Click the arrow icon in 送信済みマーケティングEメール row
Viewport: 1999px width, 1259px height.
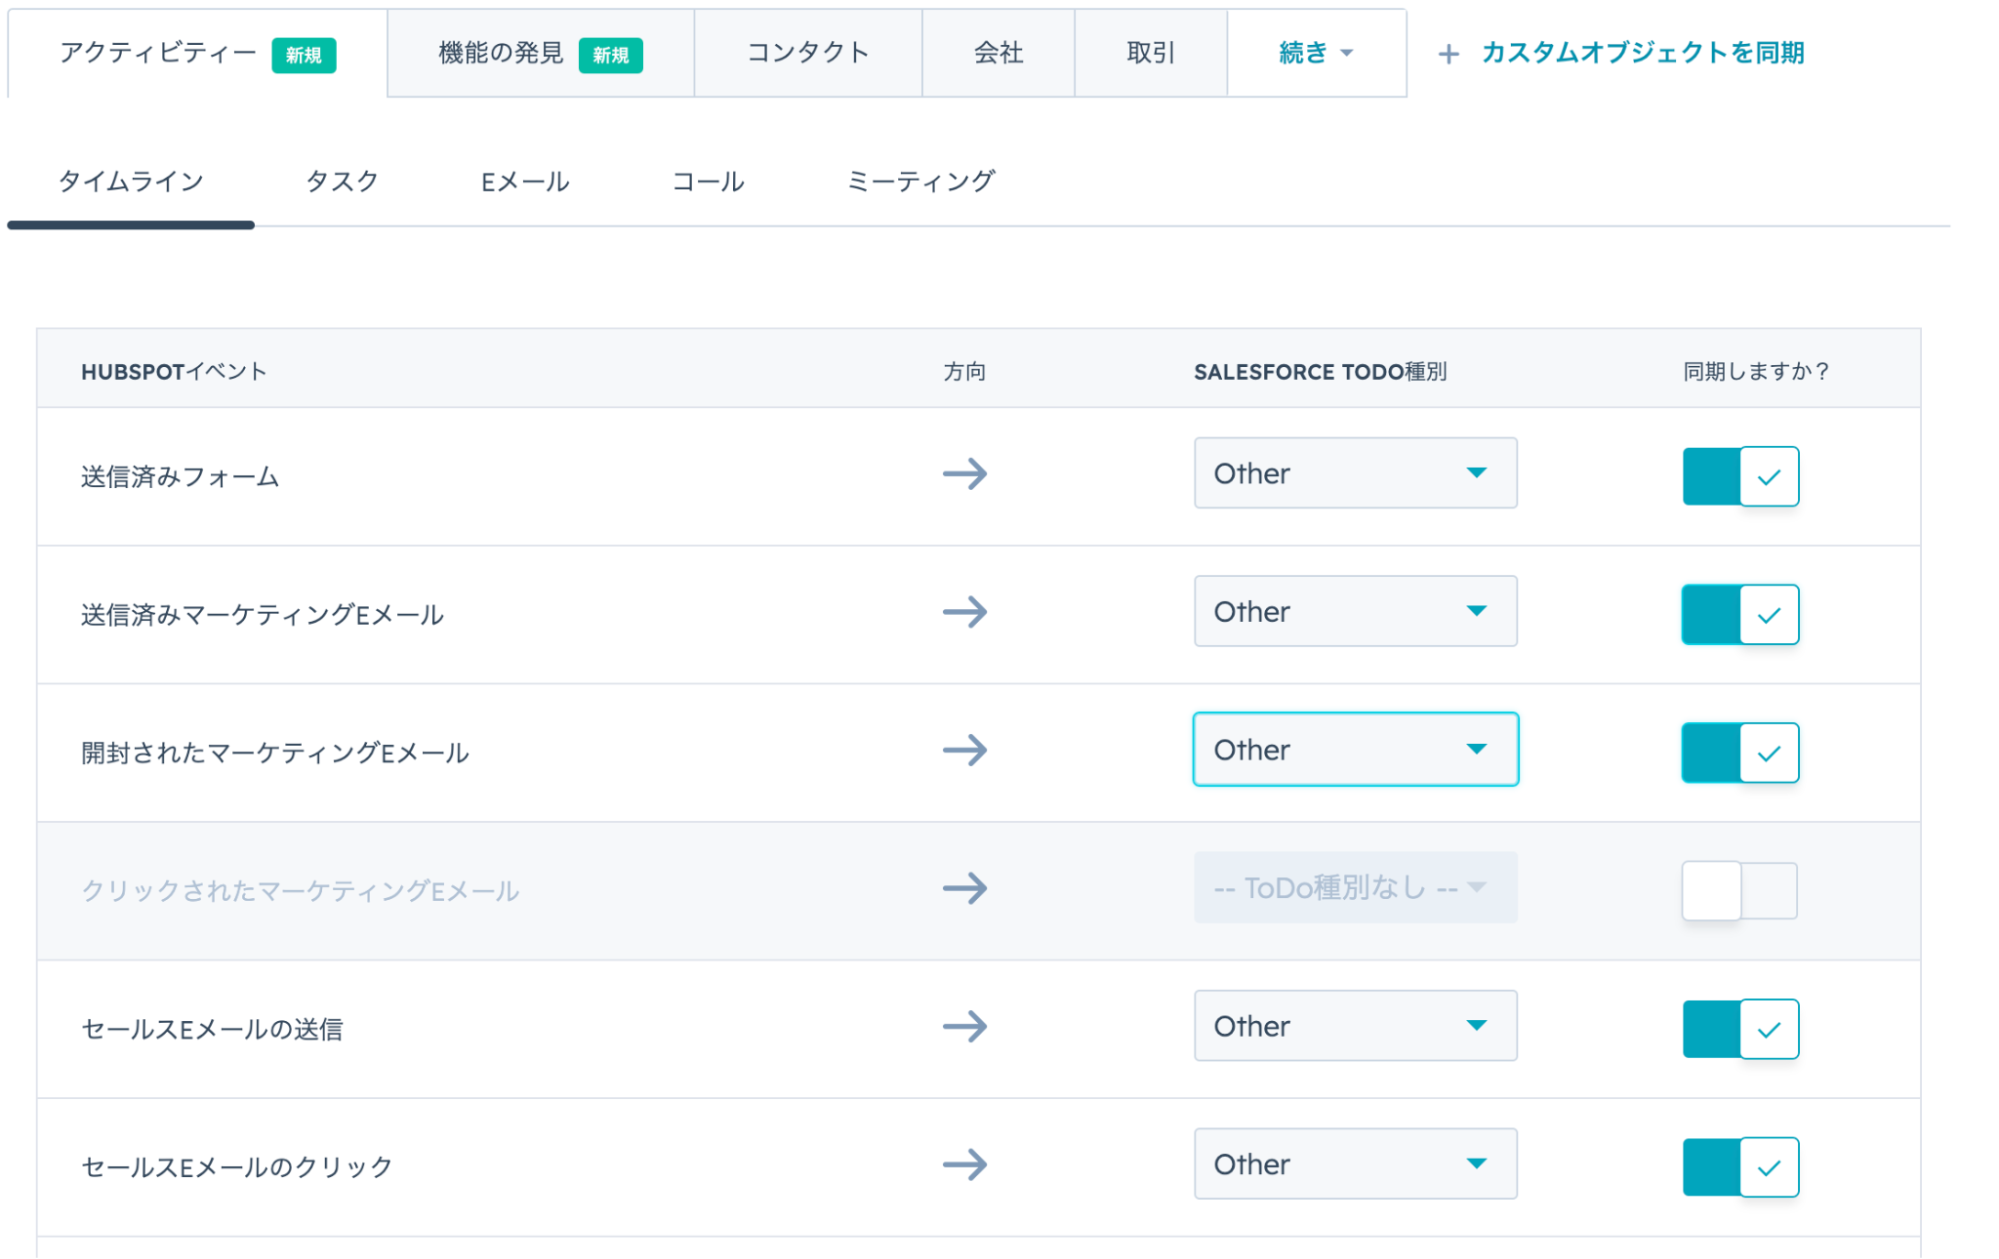click(964, 612)
